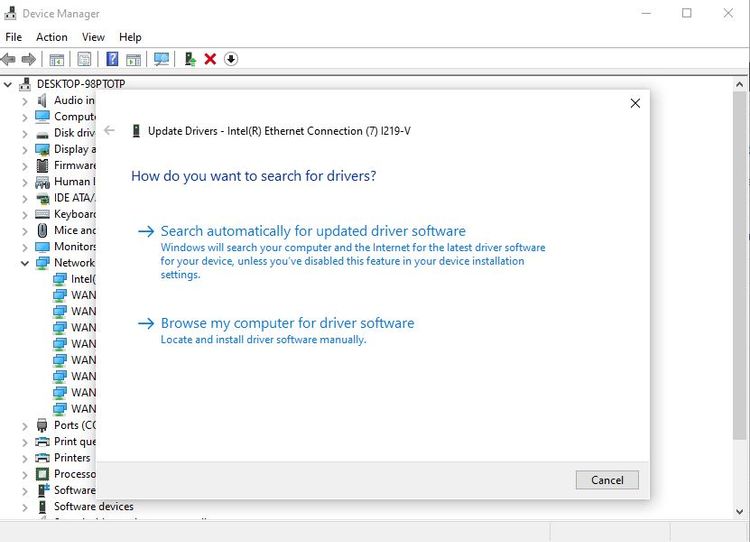Click the Mice category mouse icon
The image size is (750, 542).
[x=42, y=230]
